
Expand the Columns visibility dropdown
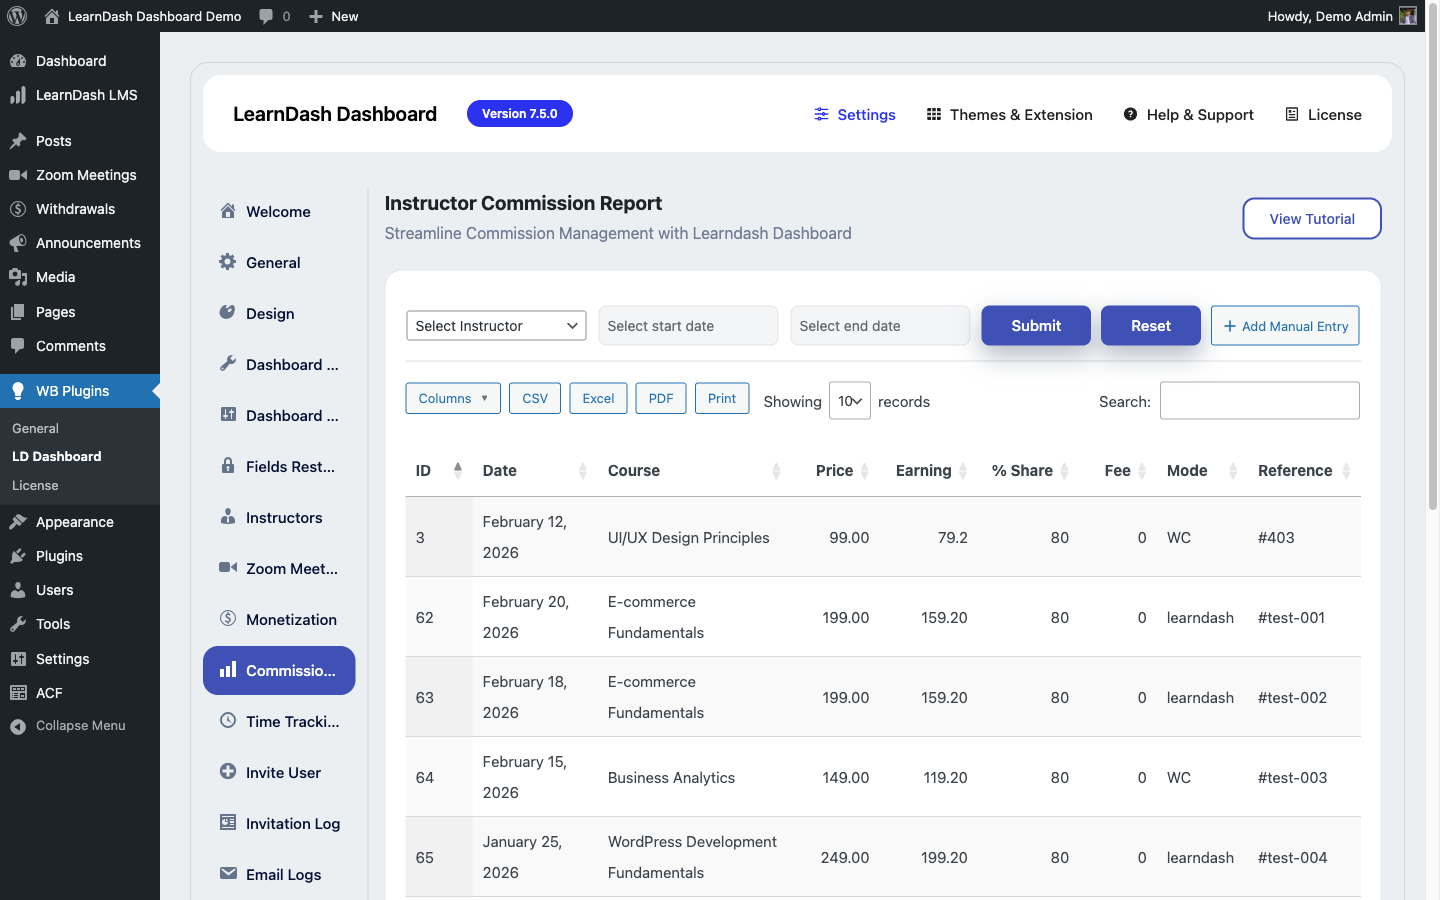(x=453, y=398)
